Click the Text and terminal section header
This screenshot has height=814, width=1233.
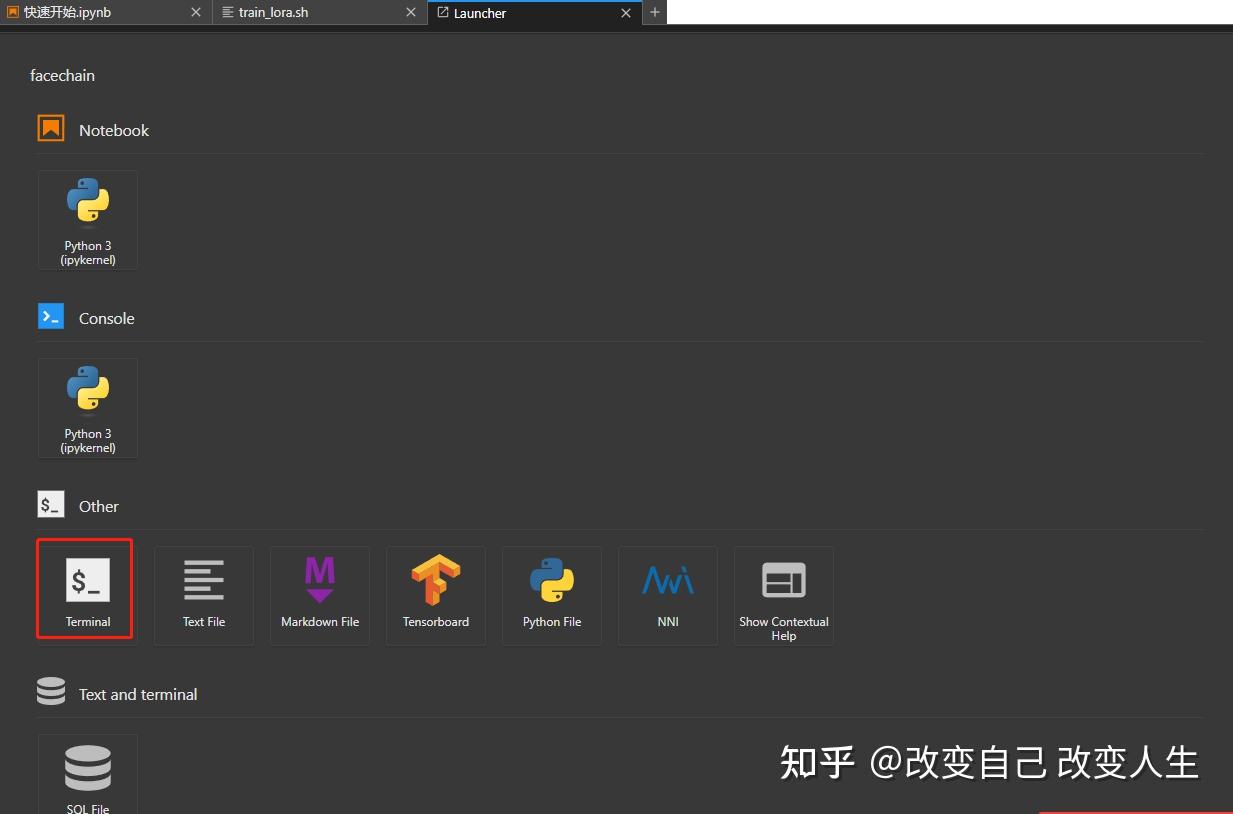coord(138,692)
